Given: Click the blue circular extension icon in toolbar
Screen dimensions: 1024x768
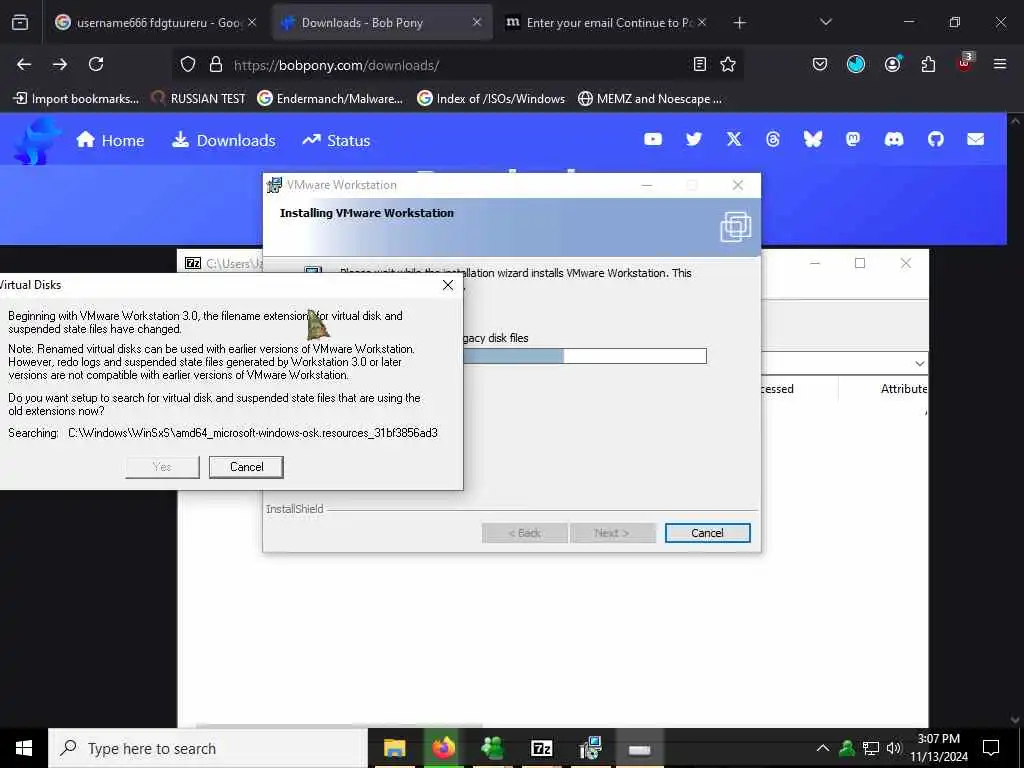Looking at the screenshot, I should point(856,64).
